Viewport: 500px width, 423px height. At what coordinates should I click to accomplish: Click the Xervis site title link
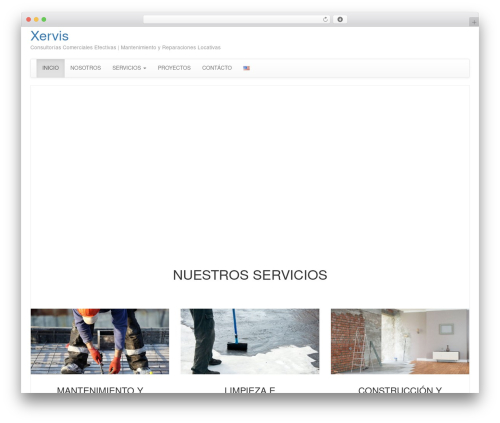[x=49, y=36]
